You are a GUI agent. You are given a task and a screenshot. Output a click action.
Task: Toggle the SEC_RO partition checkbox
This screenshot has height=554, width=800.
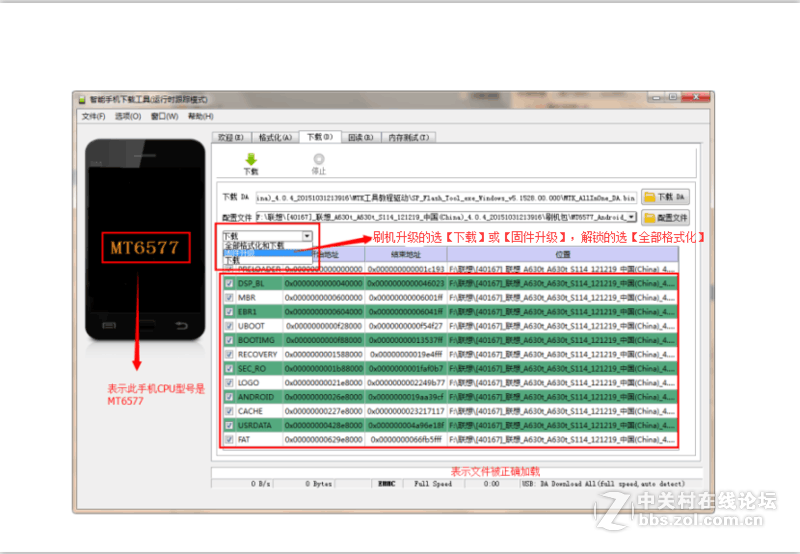point(229,369)
